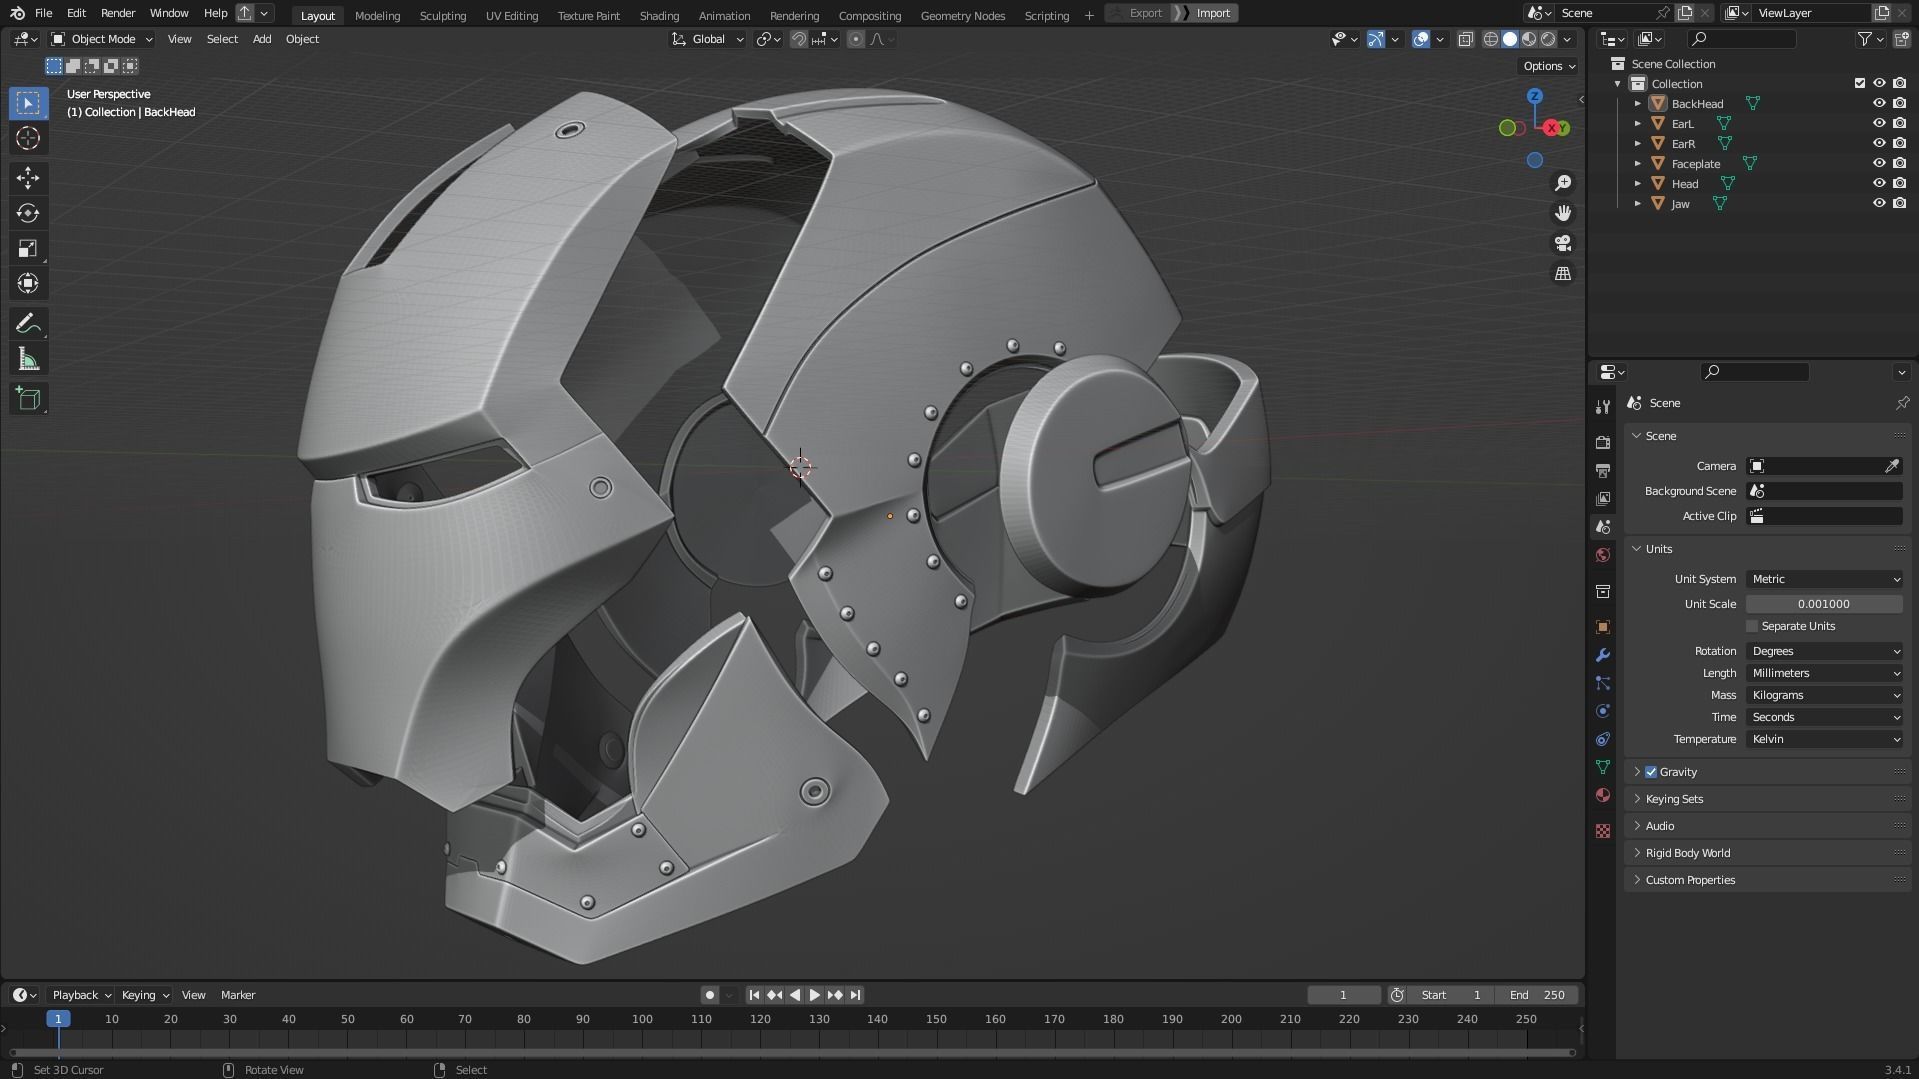Toggle the camera view icon

[1563, 243]
